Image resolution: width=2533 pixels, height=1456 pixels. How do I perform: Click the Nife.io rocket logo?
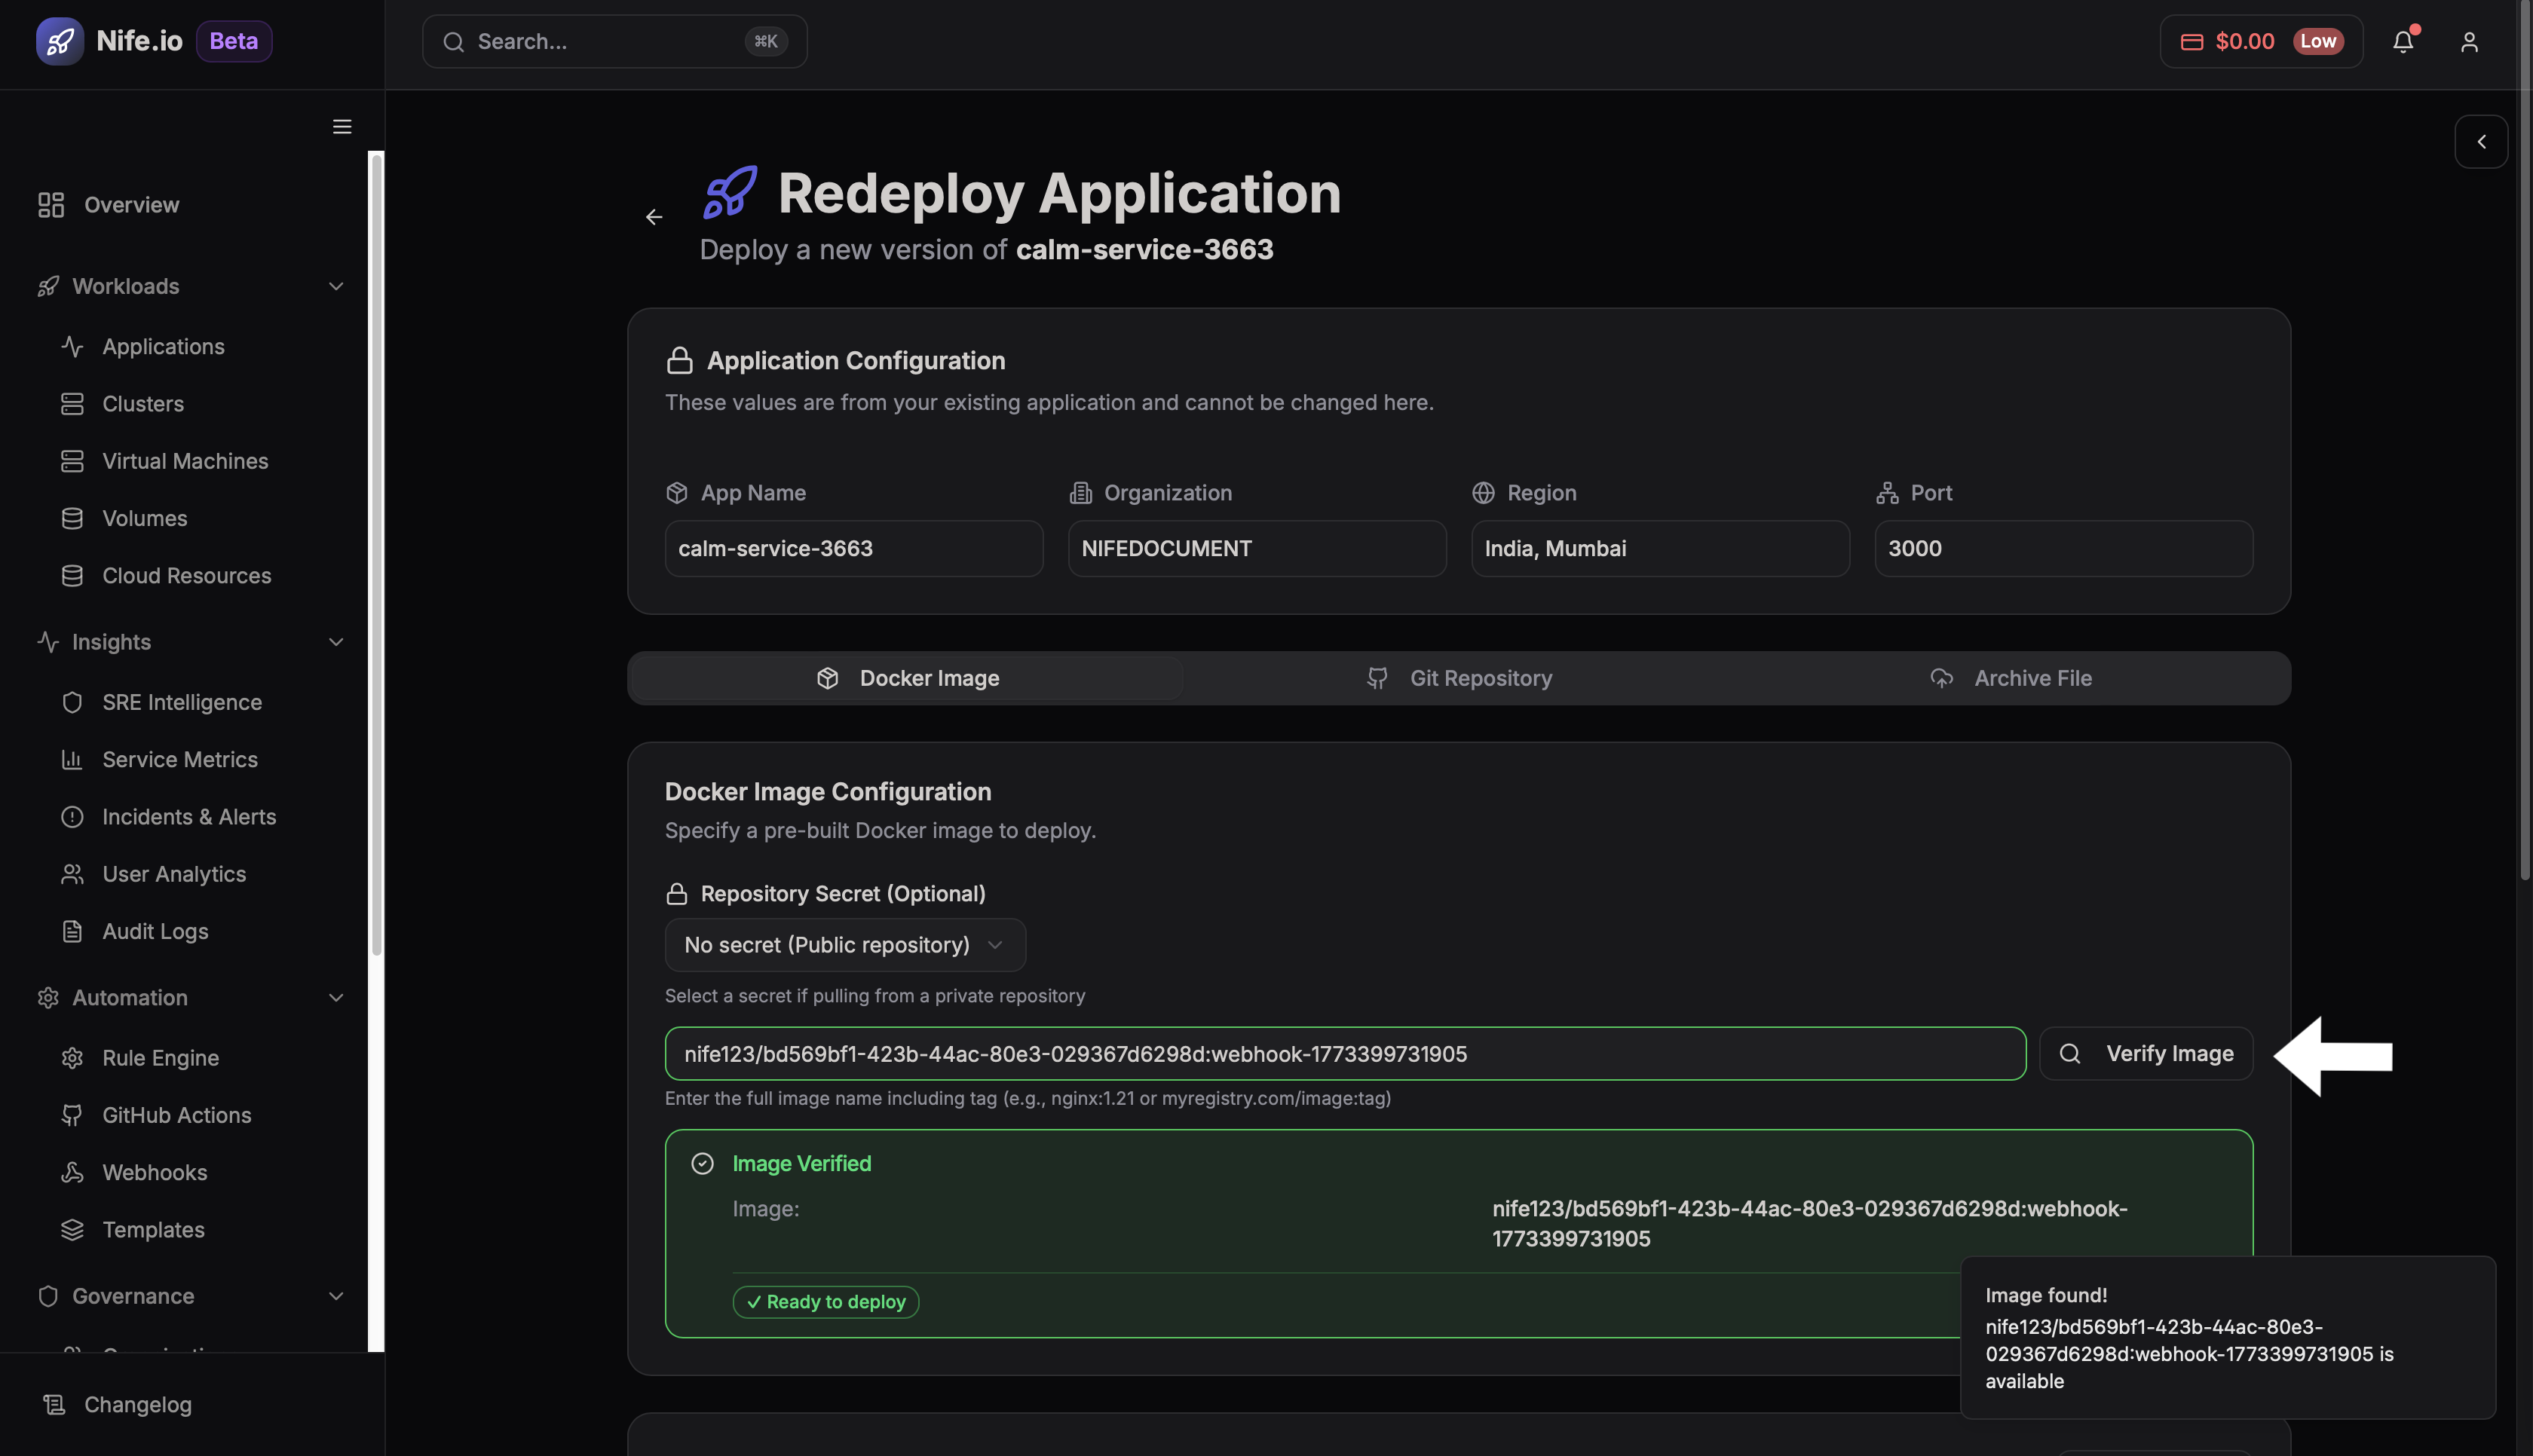[x=60, y=41]
